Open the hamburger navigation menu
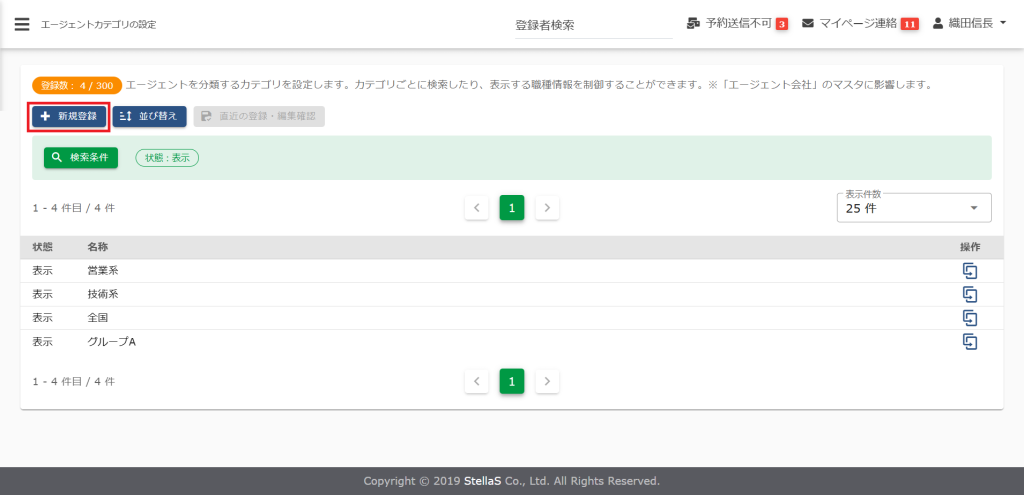Viewport: 1024px width, 495px height. (x=22, y=24)
